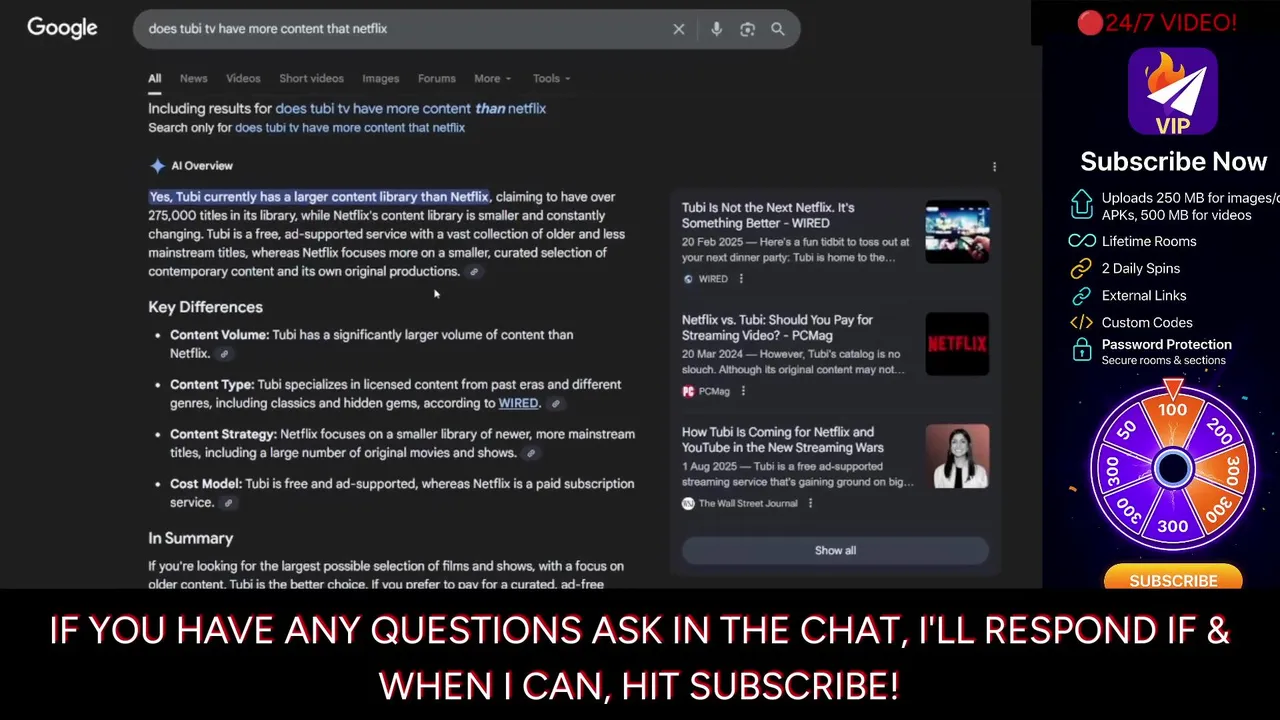The image size is (1280, 720).
Task: Open 'Tubi Is Not the Next Netflix' article
Action: click(768, 215)
